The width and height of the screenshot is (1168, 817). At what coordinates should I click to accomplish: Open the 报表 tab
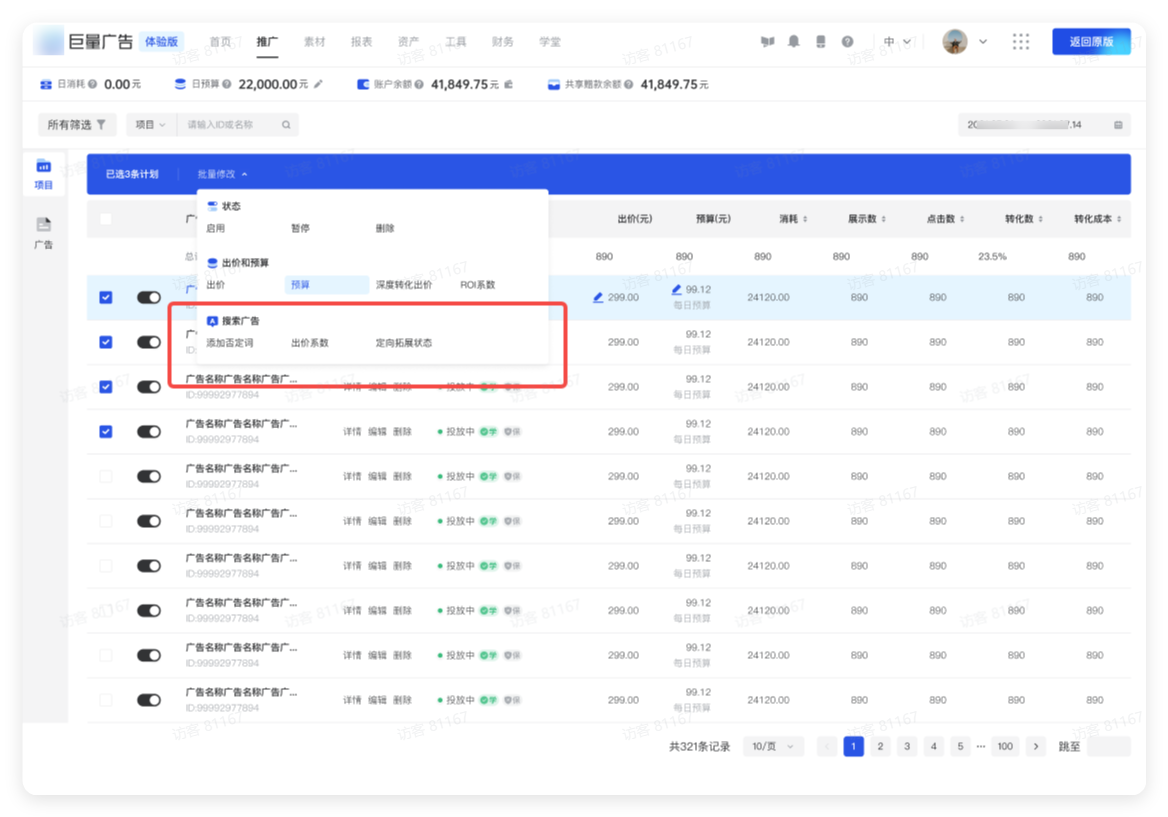click(361, 42)
